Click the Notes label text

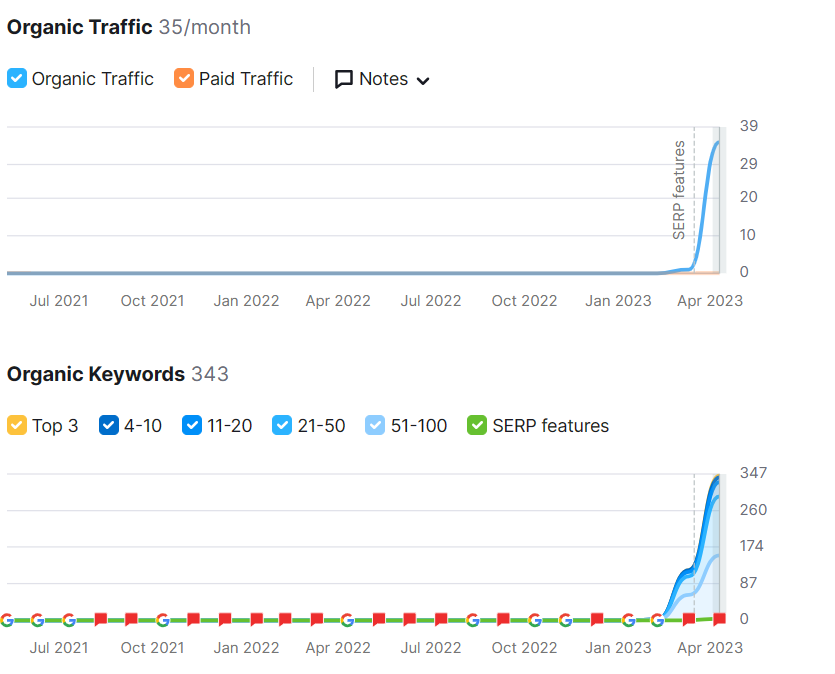point(383,79)
